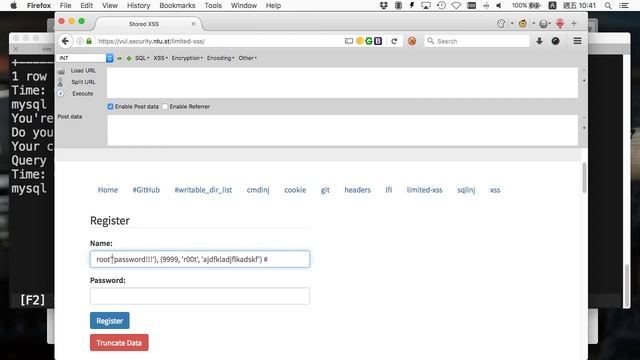Open Spotlight search in the menu bar
Viewport: 640px width, 360px height.
[608, 5]
